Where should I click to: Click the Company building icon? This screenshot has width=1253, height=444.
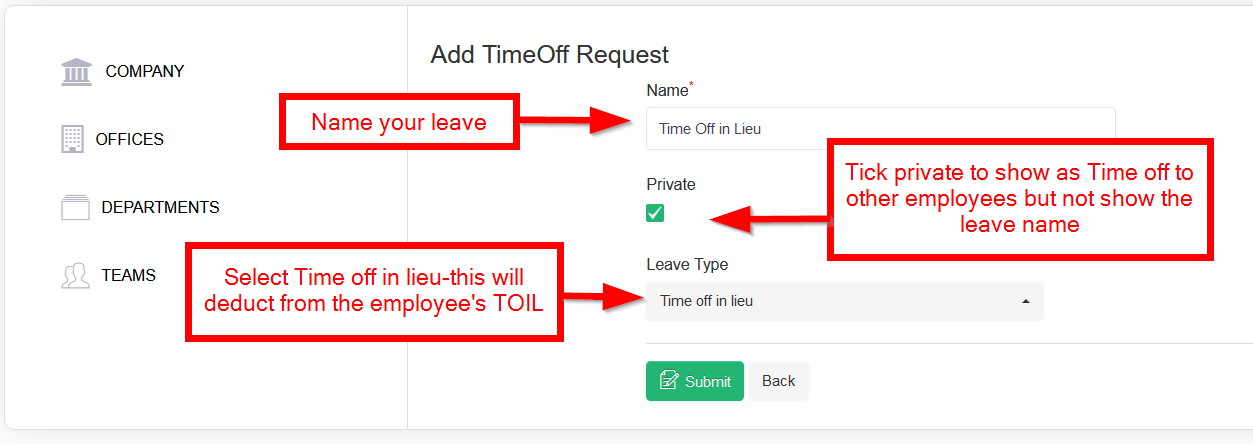76,72
